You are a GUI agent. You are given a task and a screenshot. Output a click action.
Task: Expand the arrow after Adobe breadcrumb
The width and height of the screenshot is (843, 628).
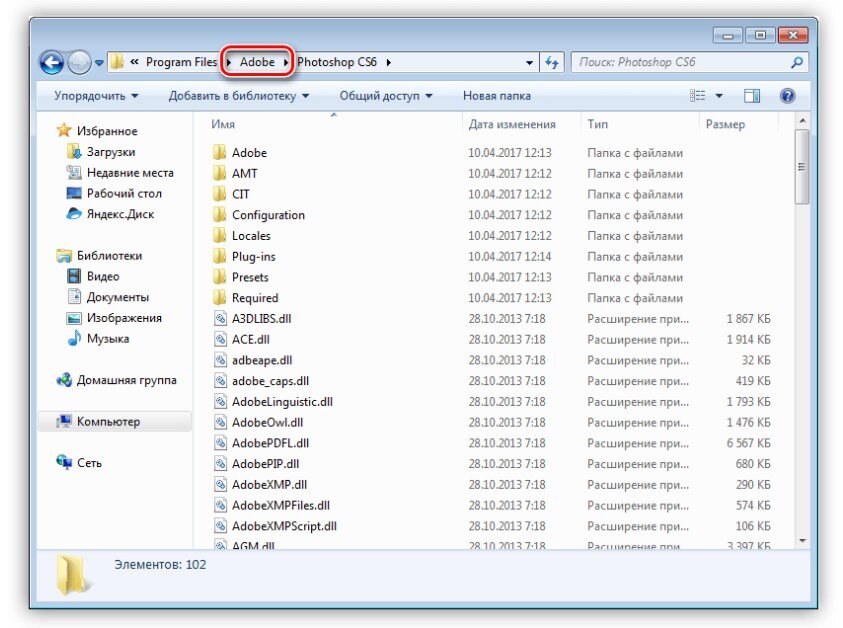[x=285, y=62]
